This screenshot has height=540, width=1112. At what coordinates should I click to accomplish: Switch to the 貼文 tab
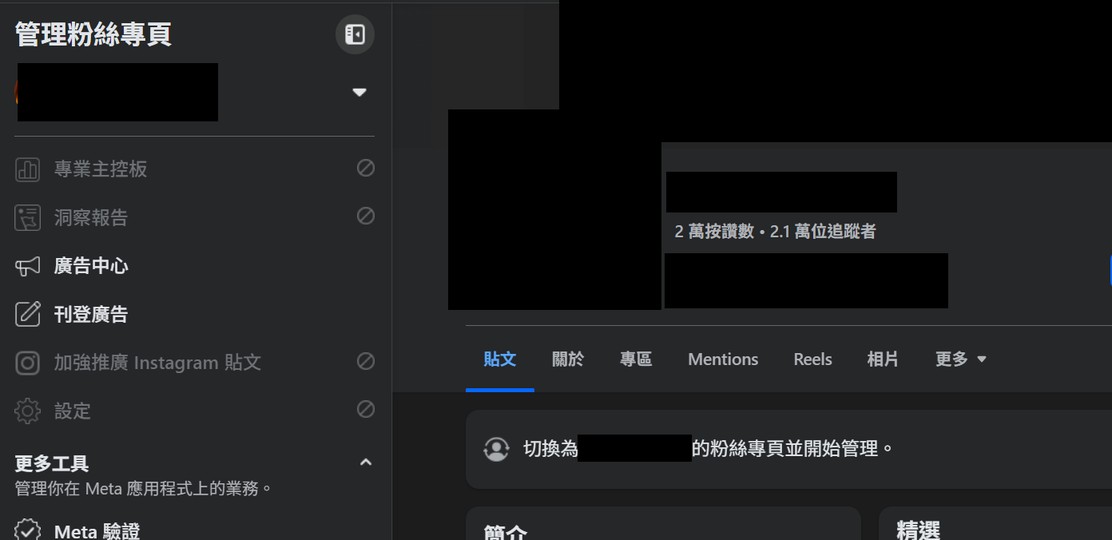(500, 359)
